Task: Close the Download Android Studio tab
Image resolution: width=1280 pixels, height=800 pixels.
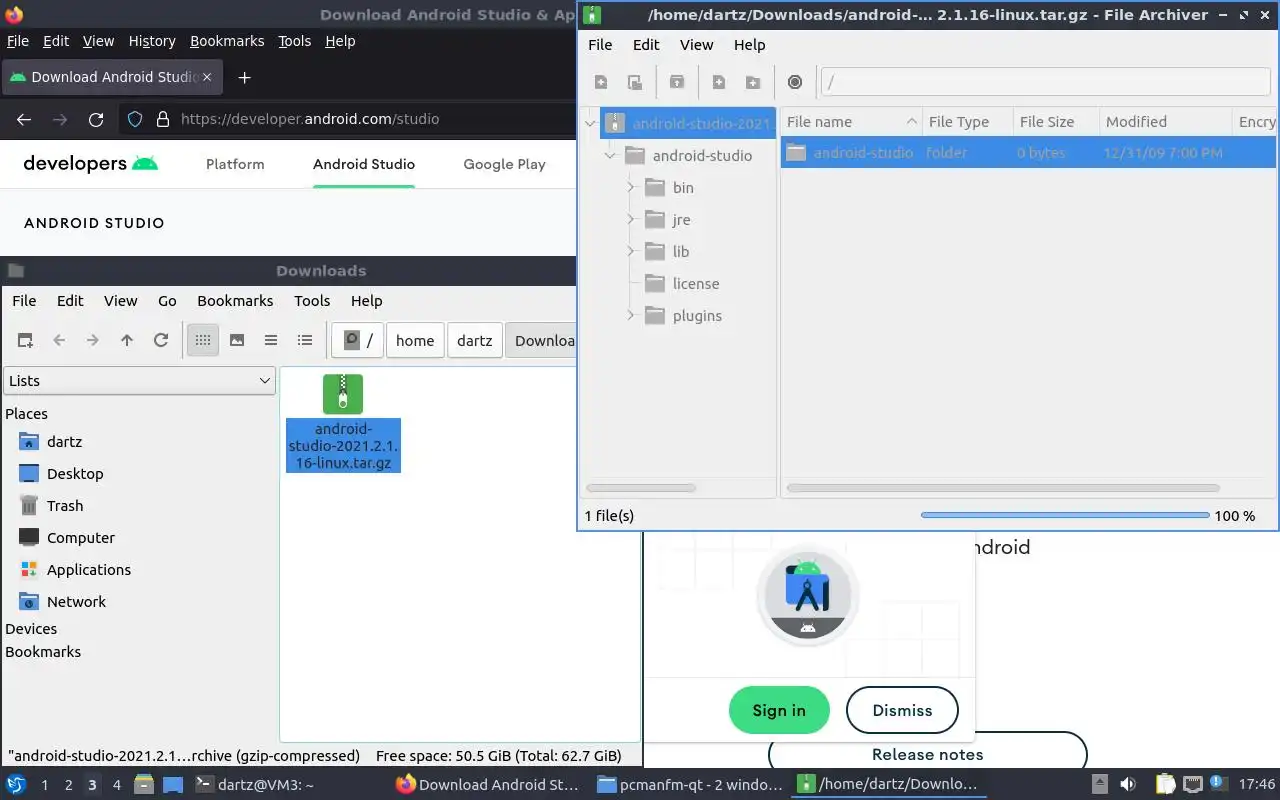Action: click(207, 77)
